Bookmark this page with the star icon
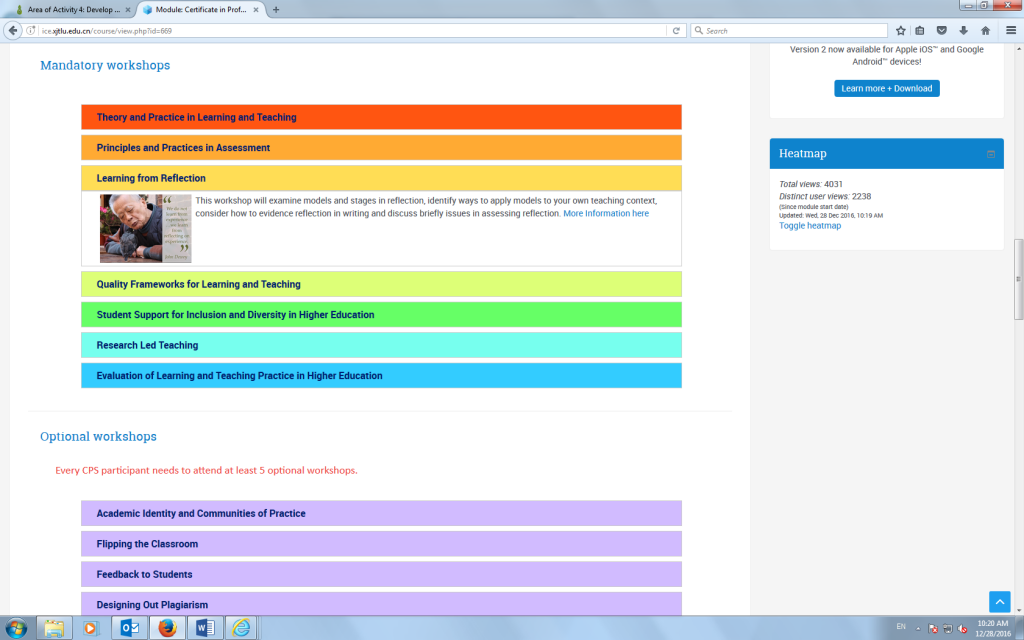This screenshot has width=1024, height=640. [x=900, y=30]
